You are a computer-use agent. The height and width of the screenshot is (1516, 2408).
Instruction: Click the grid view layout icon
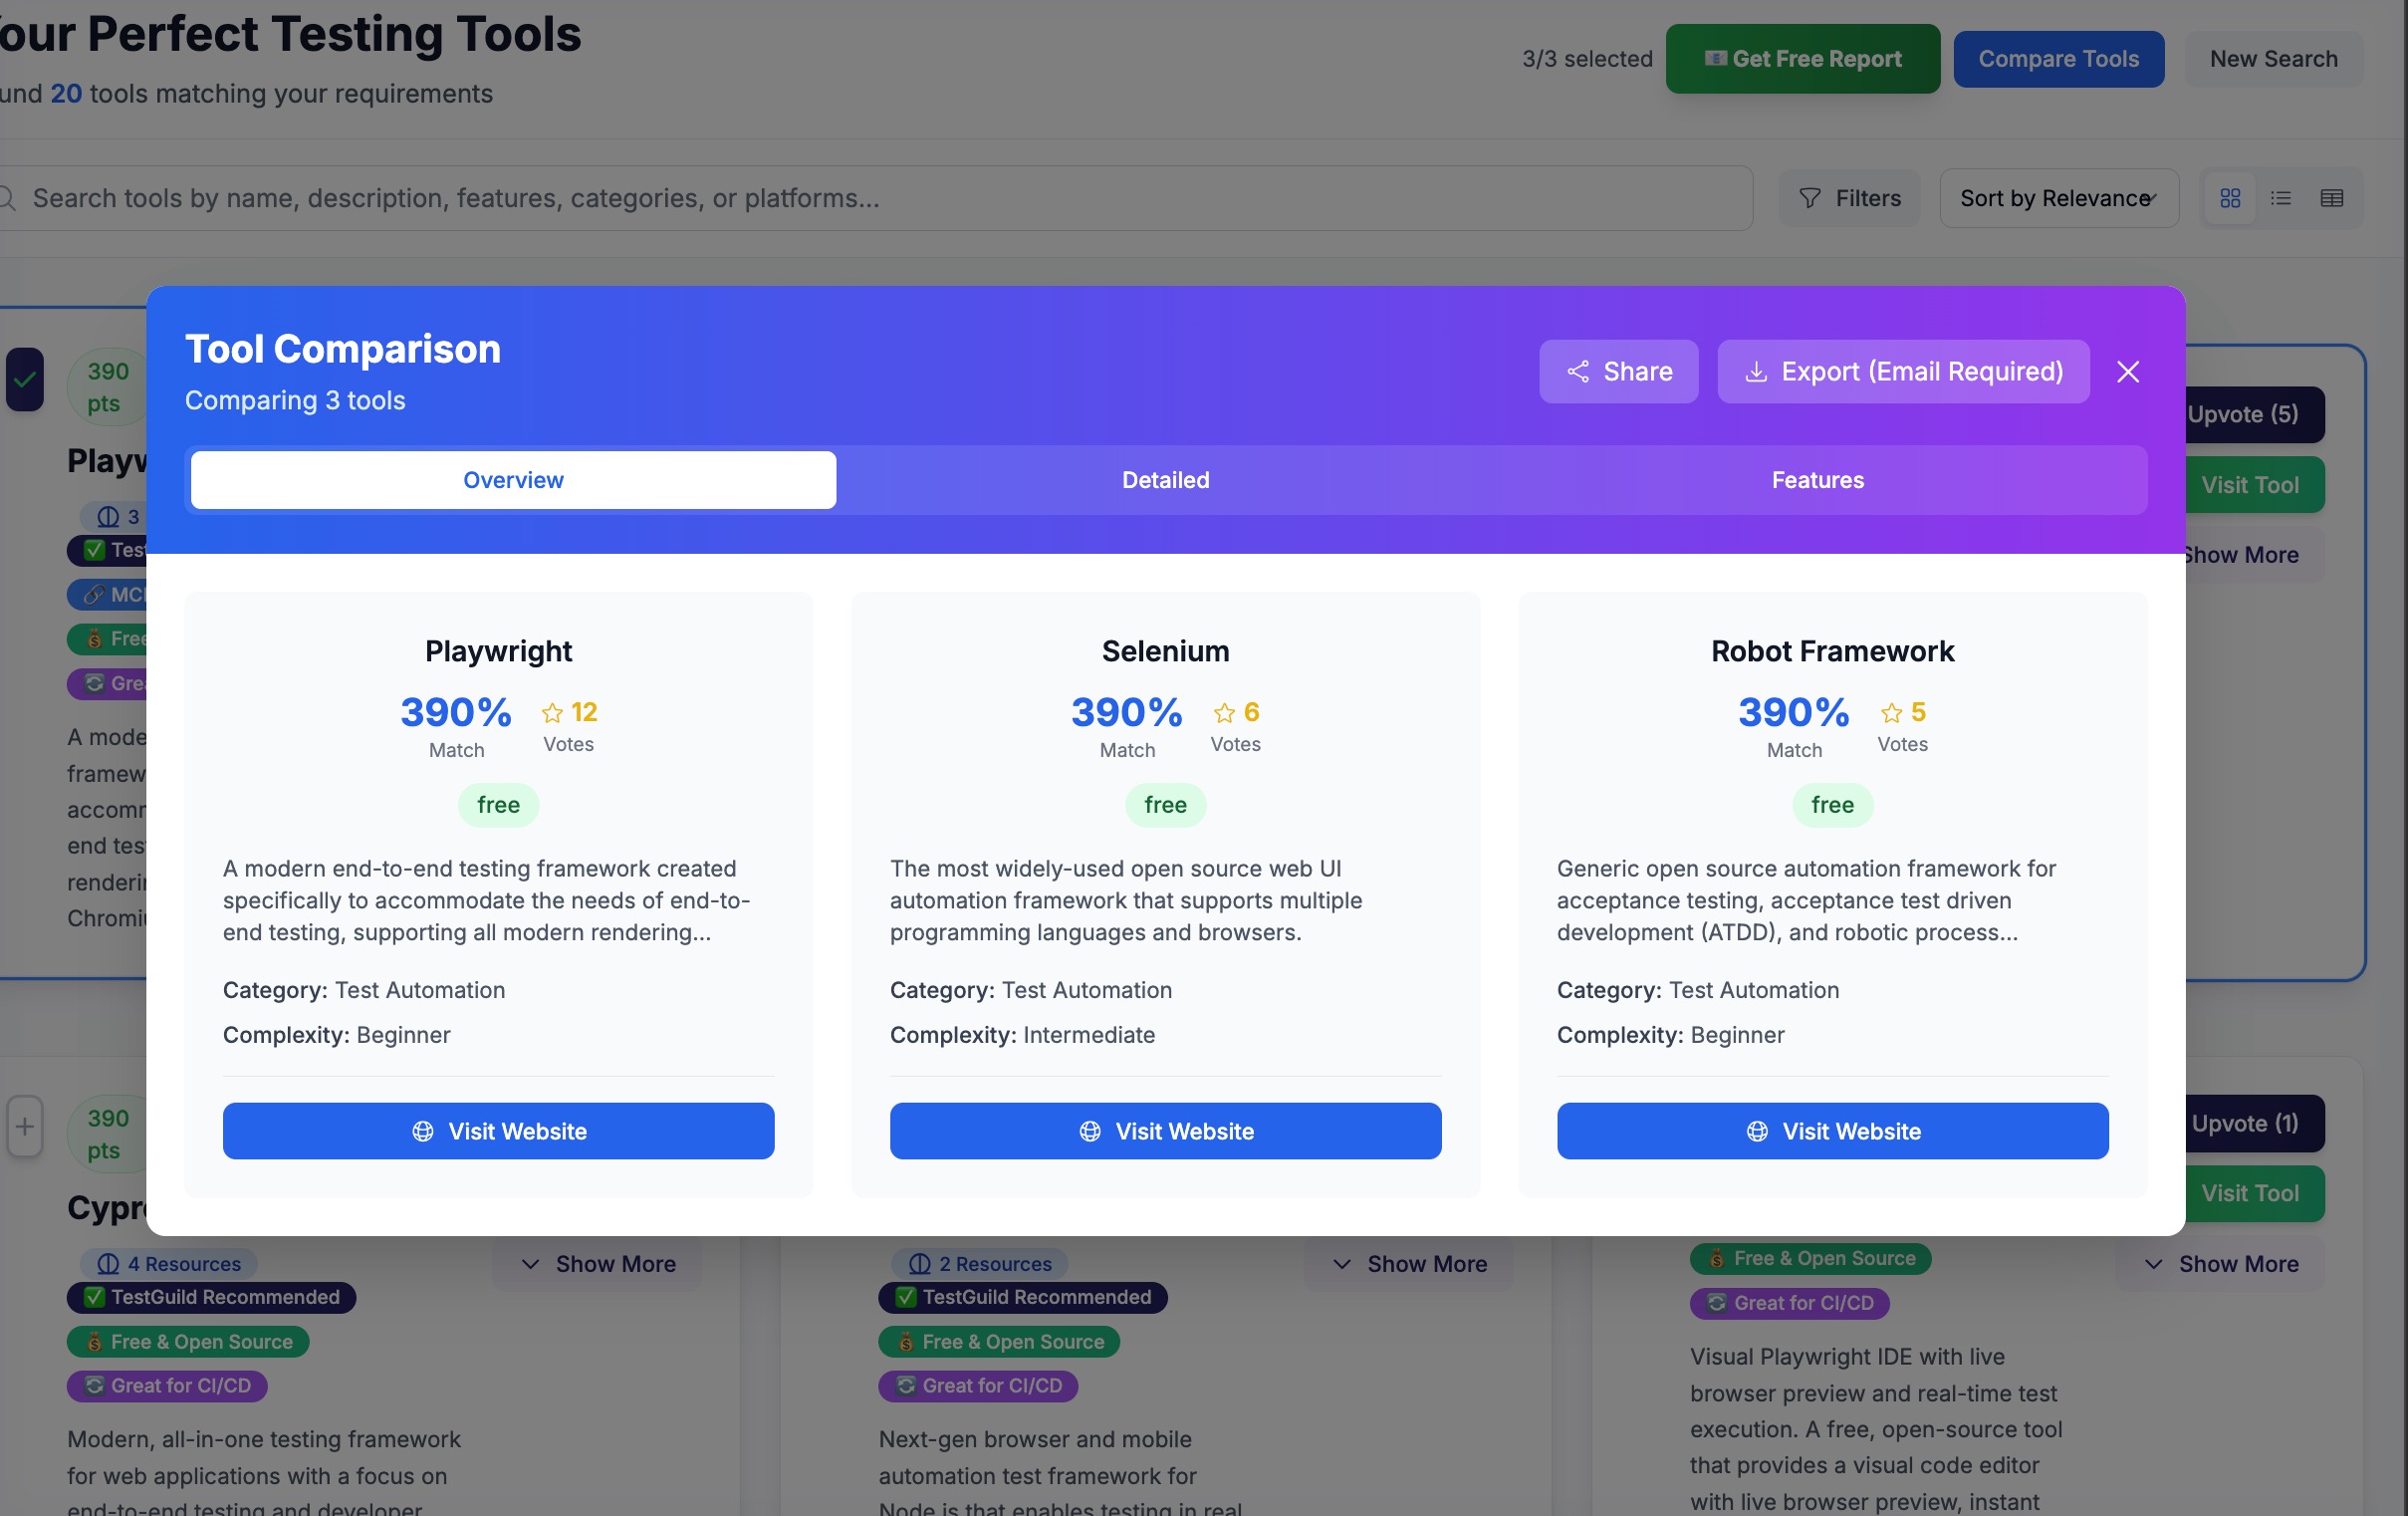(x=2229, y=198)
